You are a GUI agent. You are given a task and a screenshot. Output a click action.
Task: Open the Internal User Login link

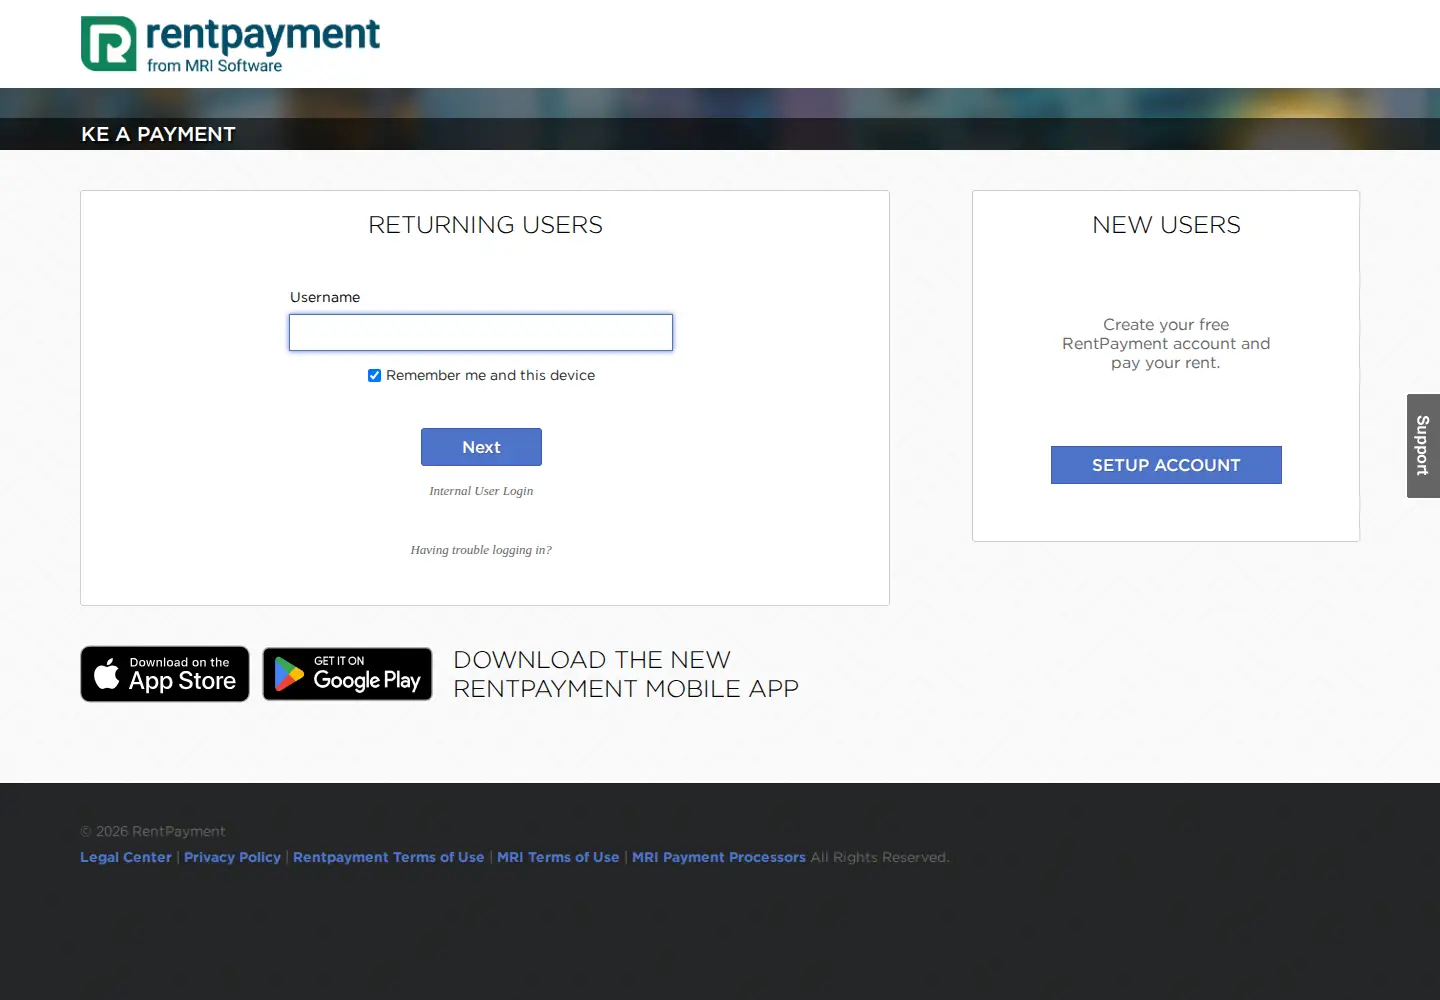[481, 491]
